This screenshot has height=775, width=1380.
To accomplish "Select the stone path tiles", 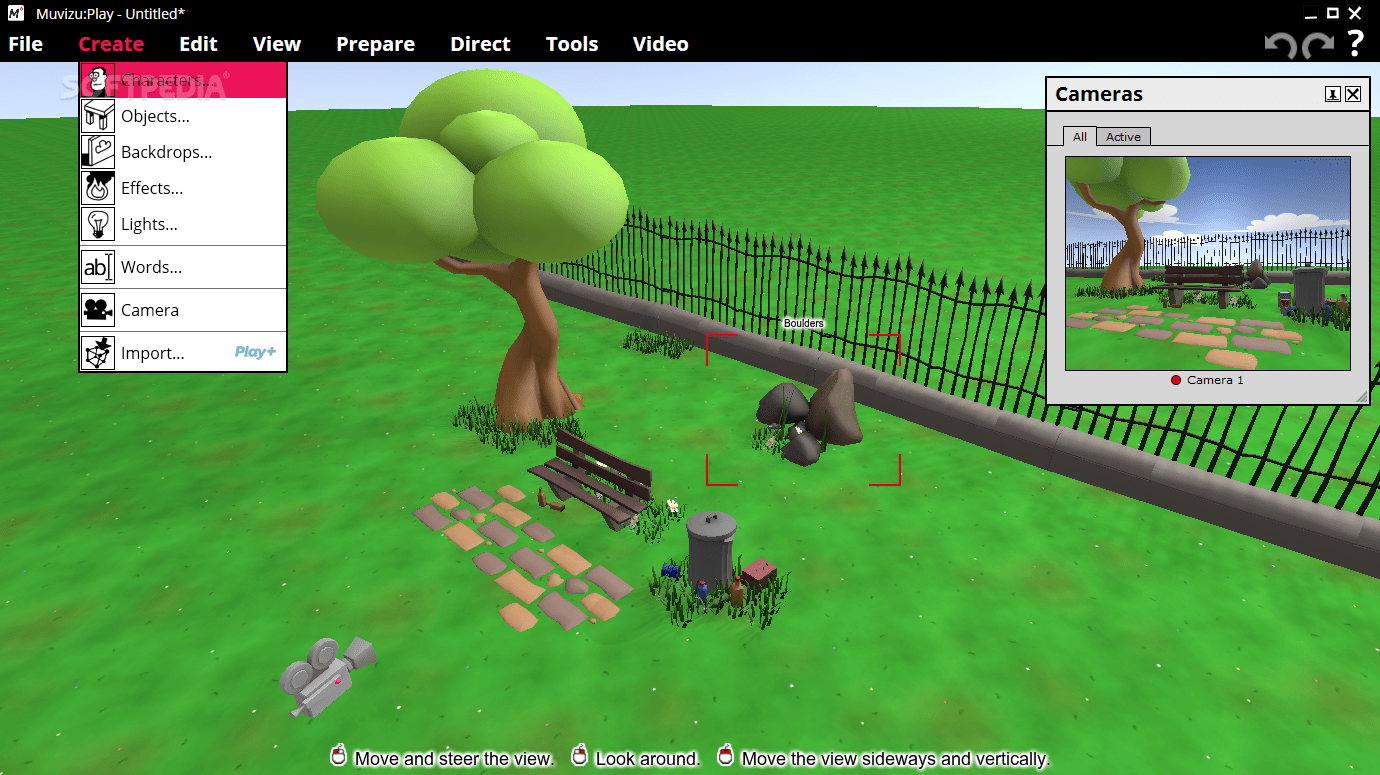I will click(x=521, y=556).
